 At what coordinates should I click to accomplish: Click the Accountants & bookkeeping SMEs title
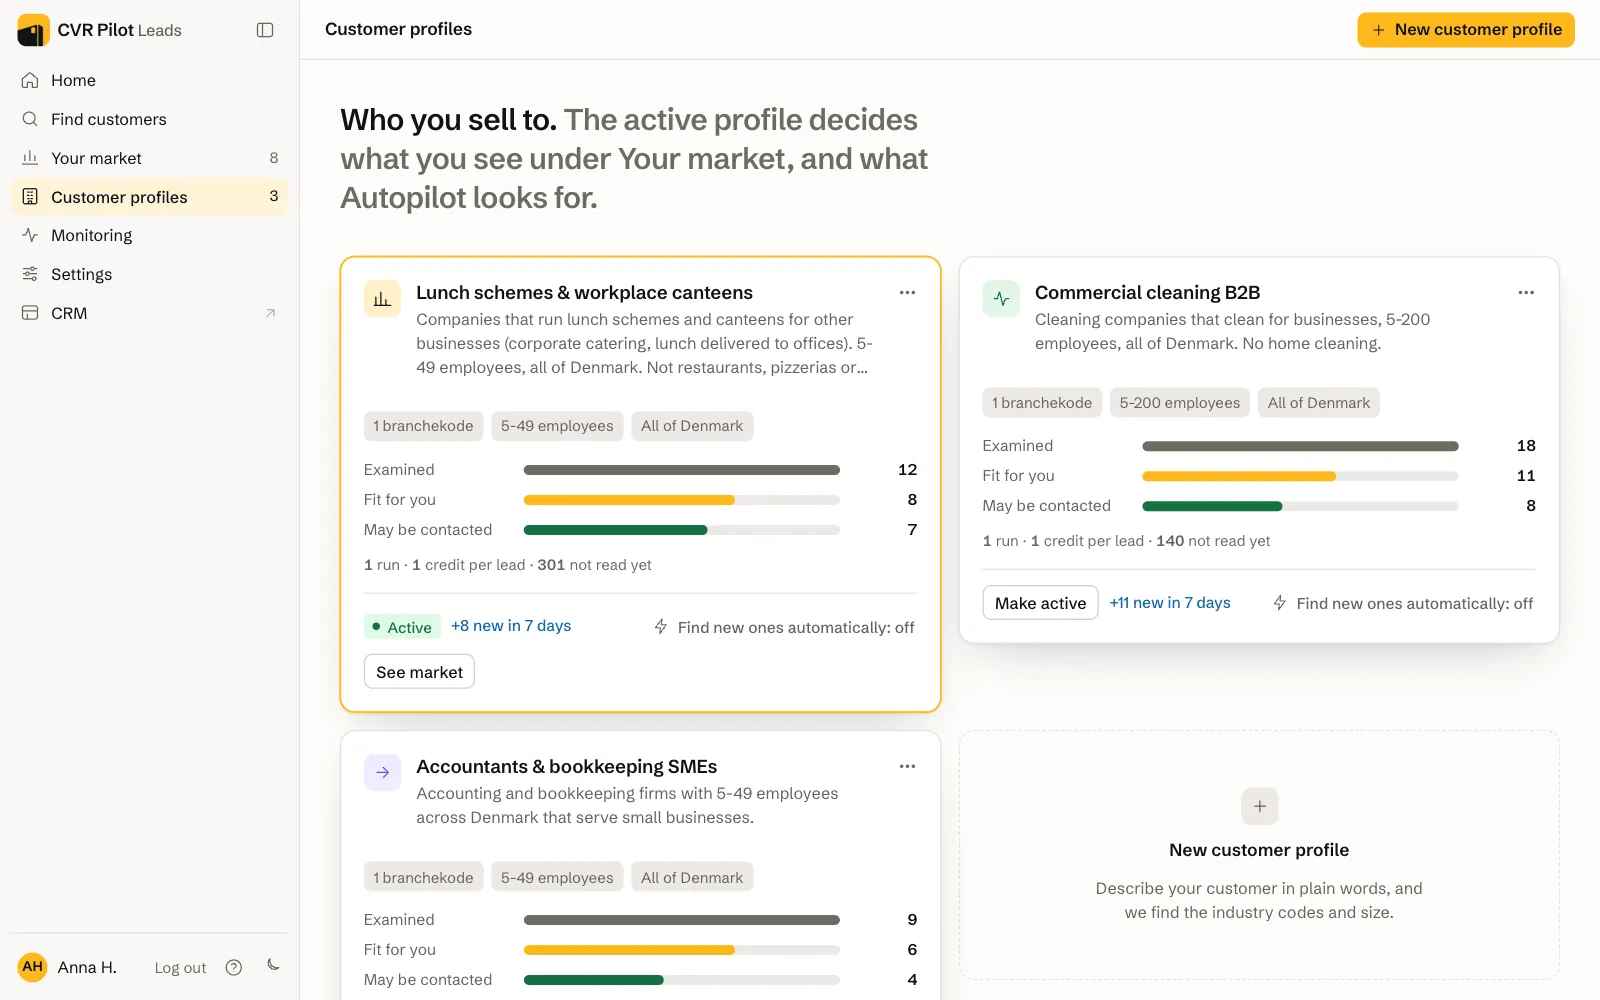[566, 767]
